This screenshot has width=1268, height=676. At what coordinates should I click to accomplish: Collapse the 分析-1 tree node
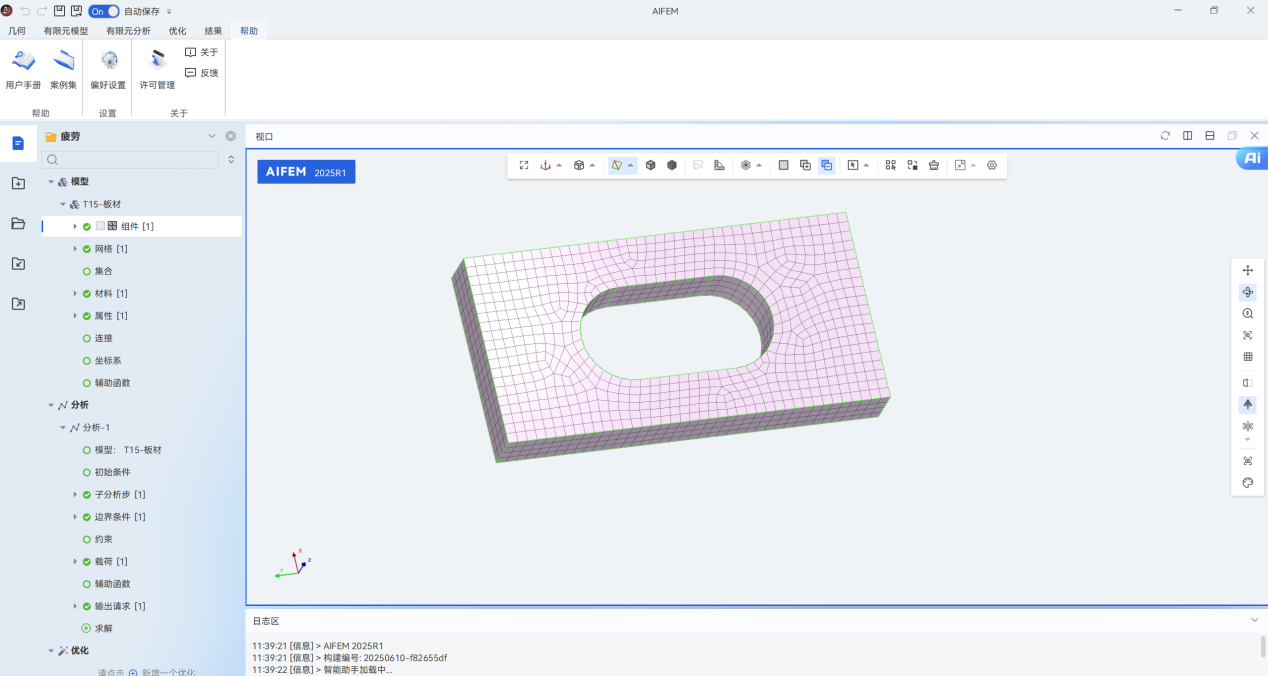63,428
